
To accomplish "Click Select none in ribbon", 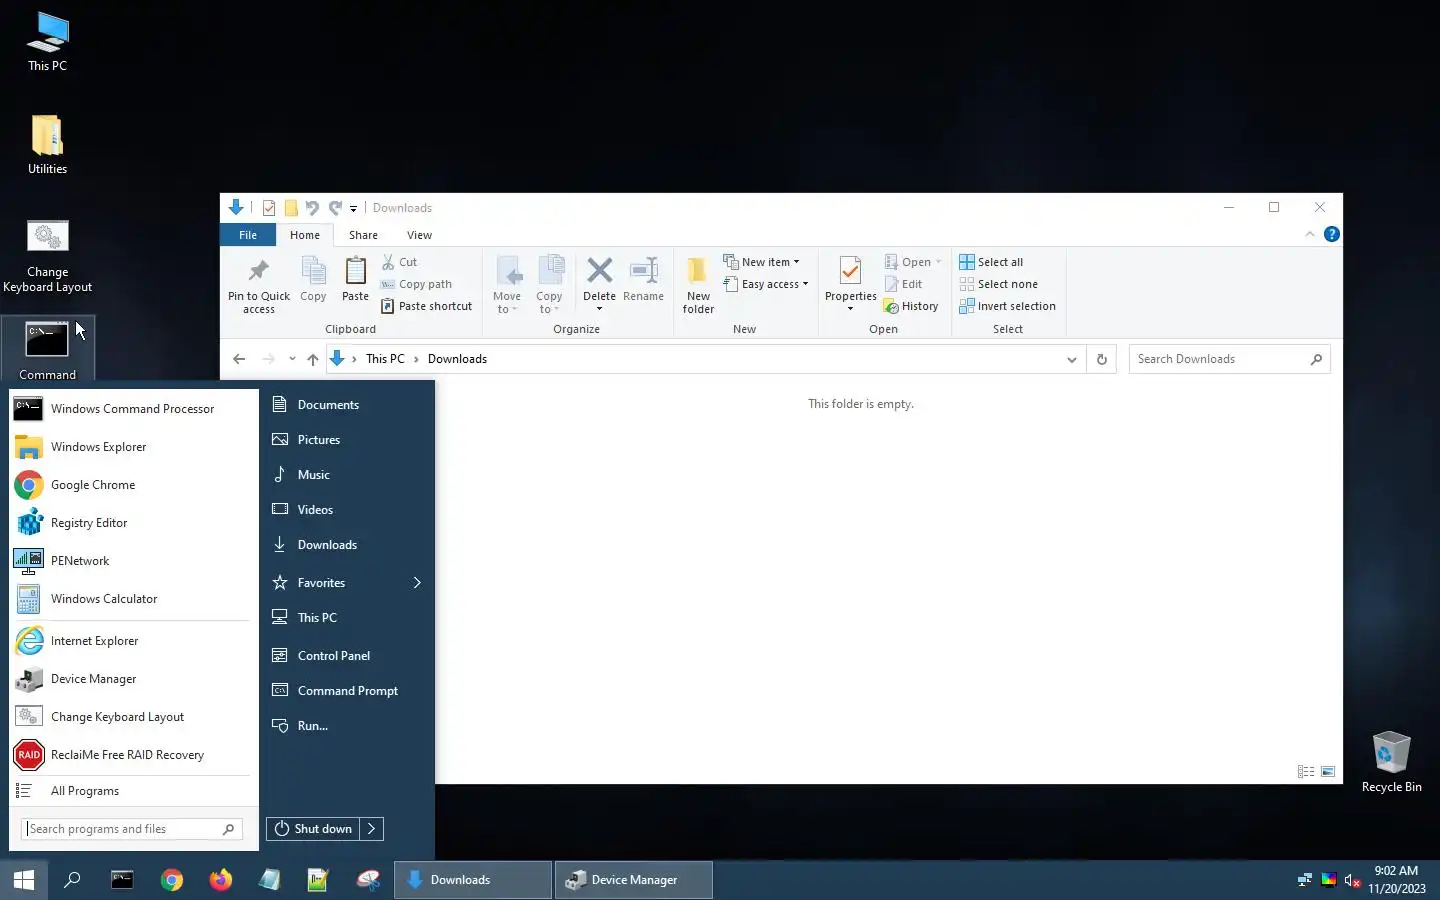I will click(x=998, y=284).
